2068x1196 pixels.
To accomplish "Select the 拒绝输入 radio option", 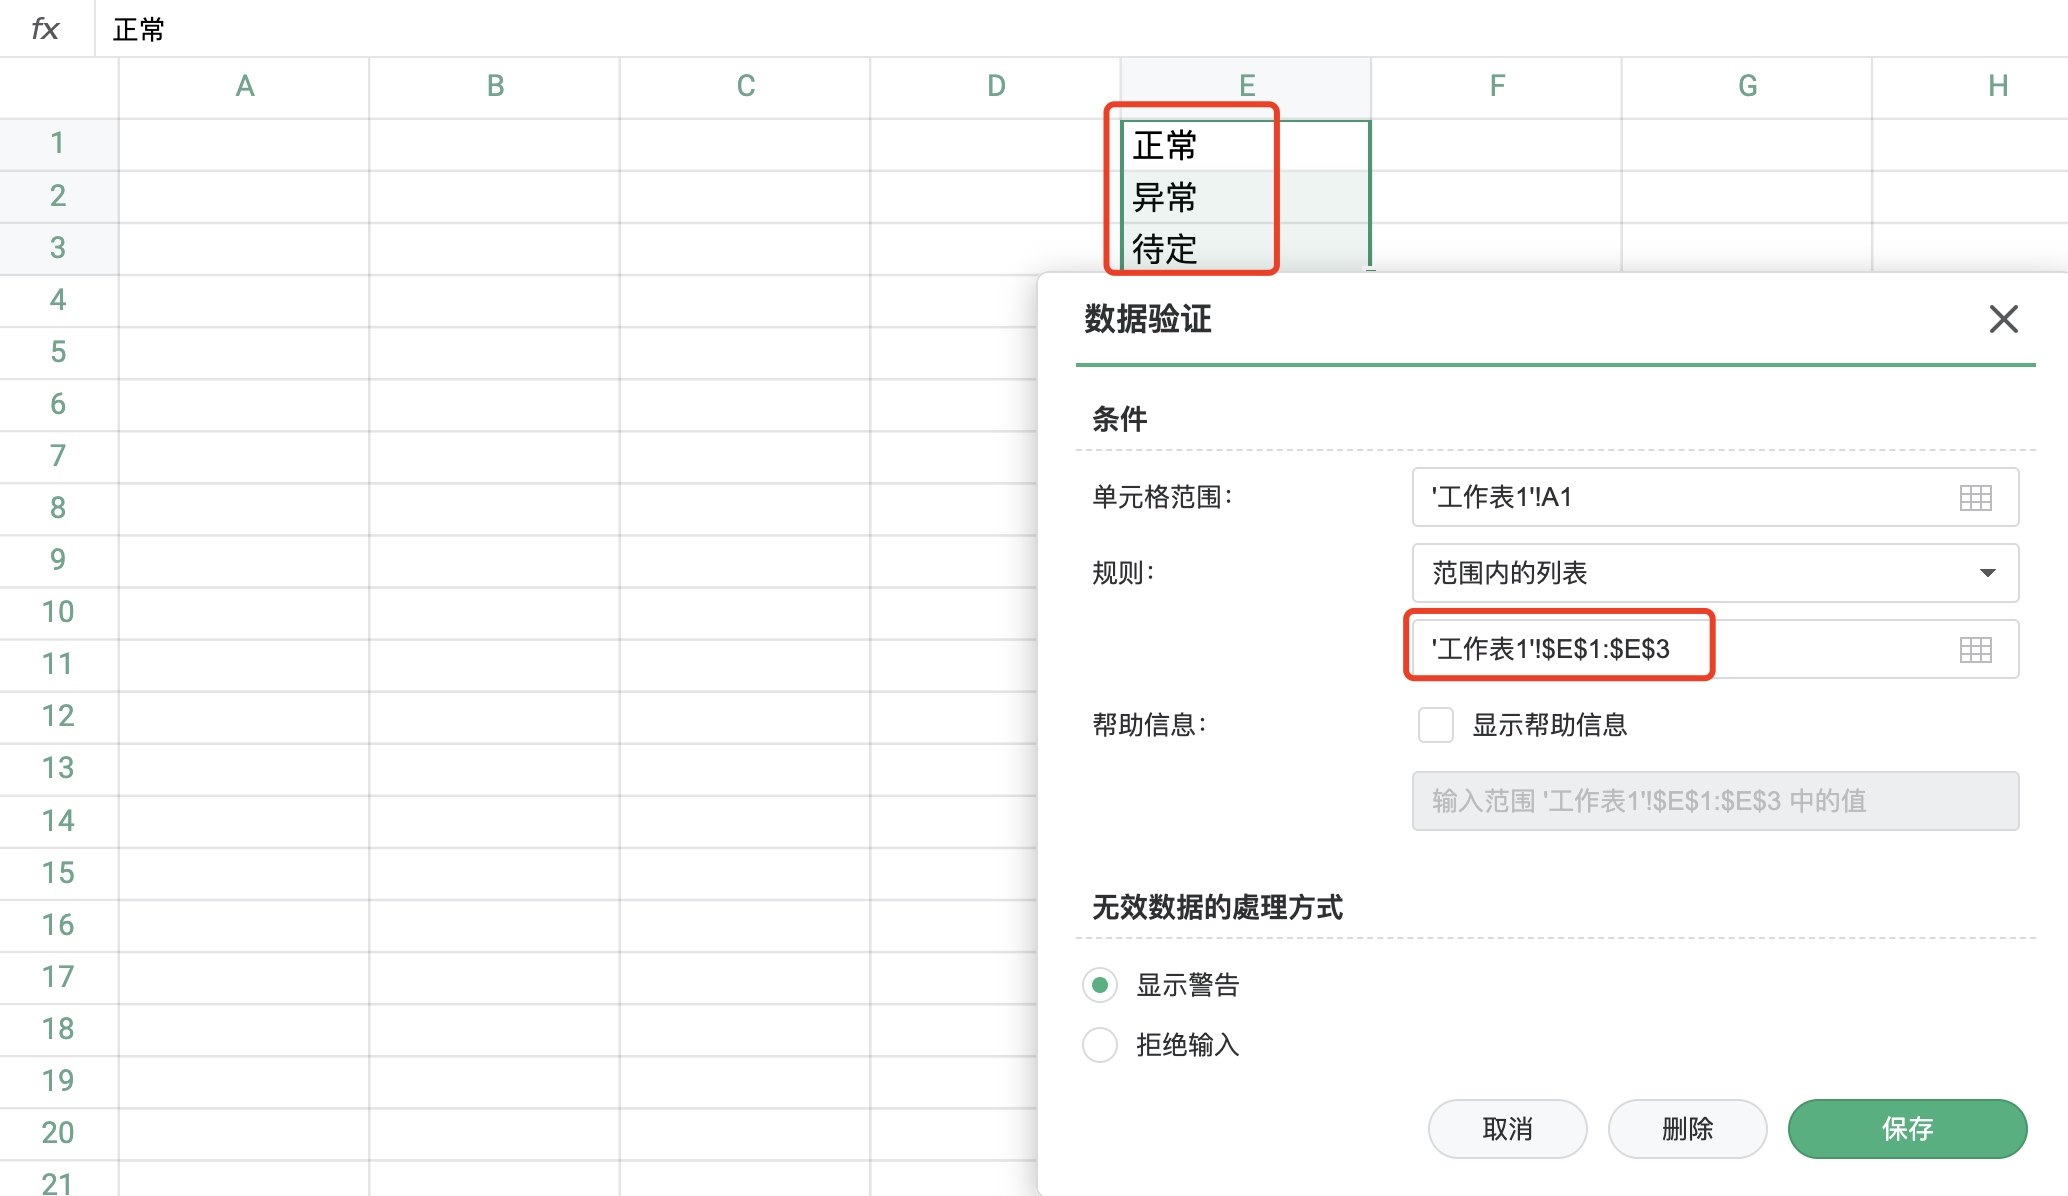I will (x=1100, y=1045).
